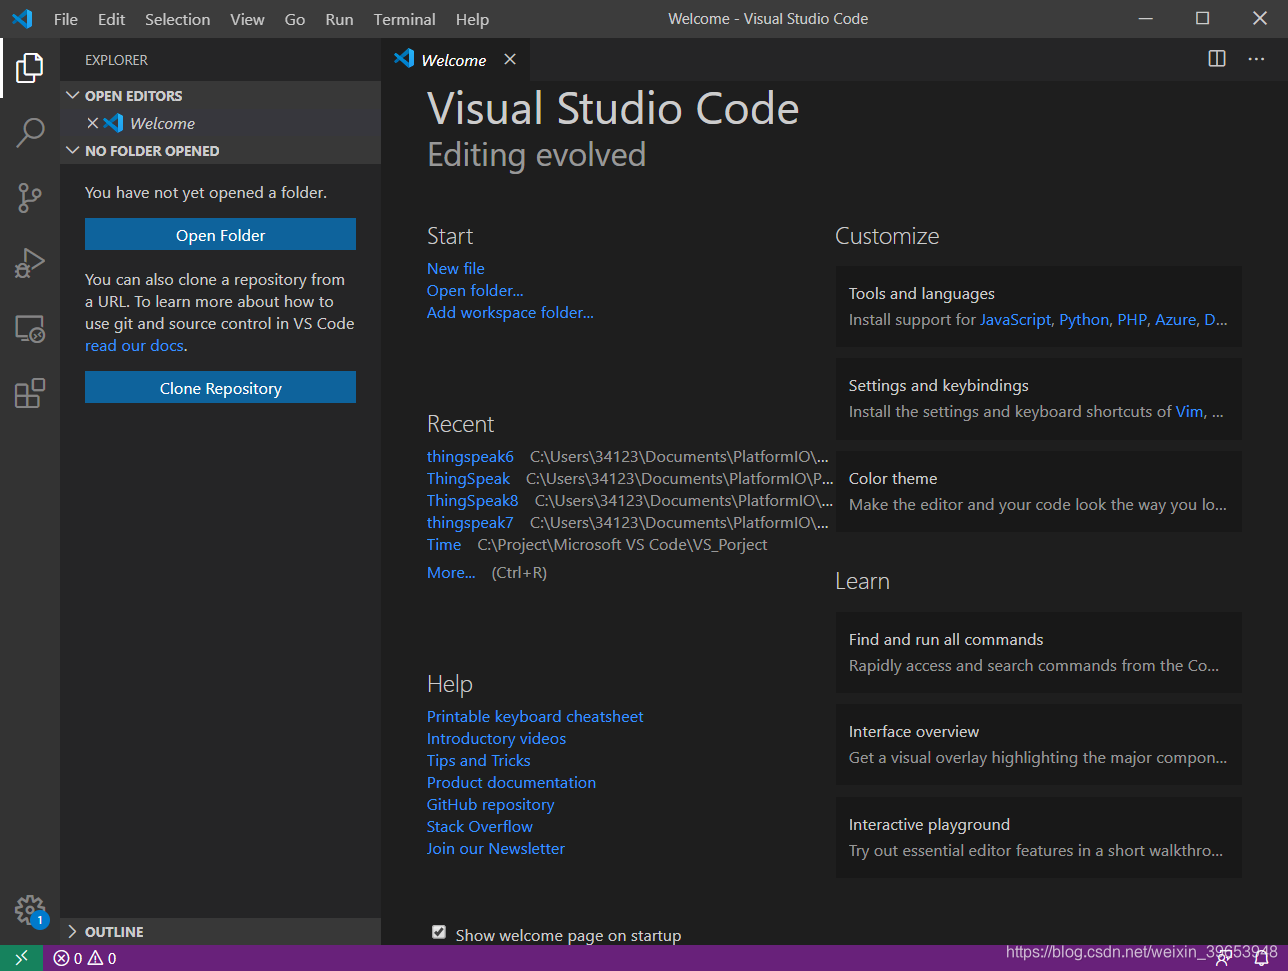This screenshot has width=1288, height=971.
Task: Click the remote window indicator in status bar
Action: [21, 958]
